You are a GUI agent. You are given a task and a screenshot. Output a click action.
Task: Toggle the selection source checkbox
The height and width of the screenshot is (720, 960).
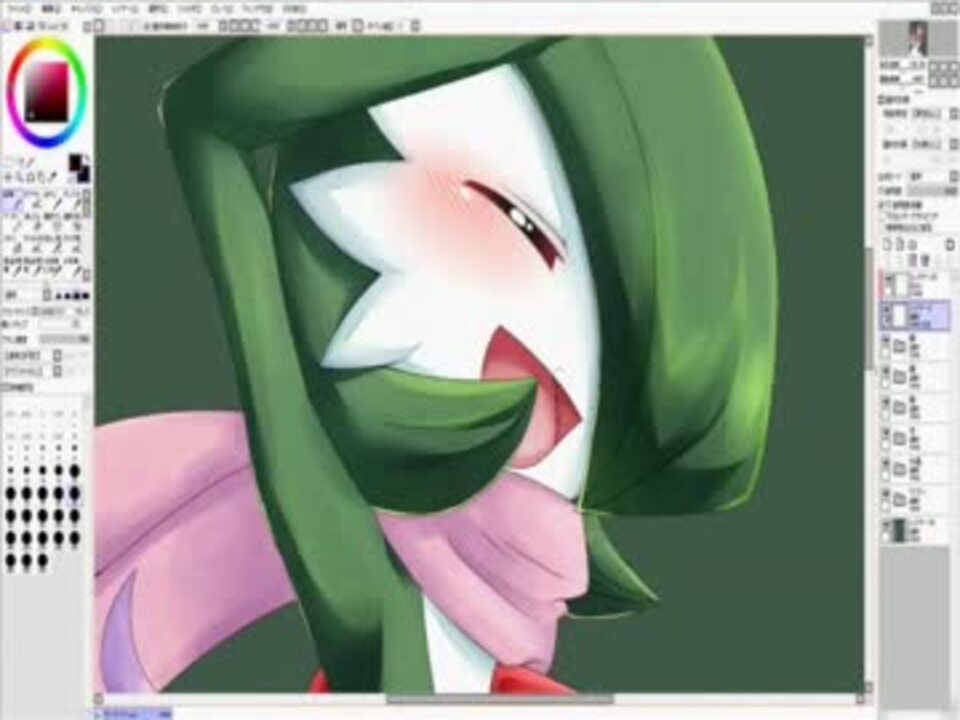tap(883, 228)
